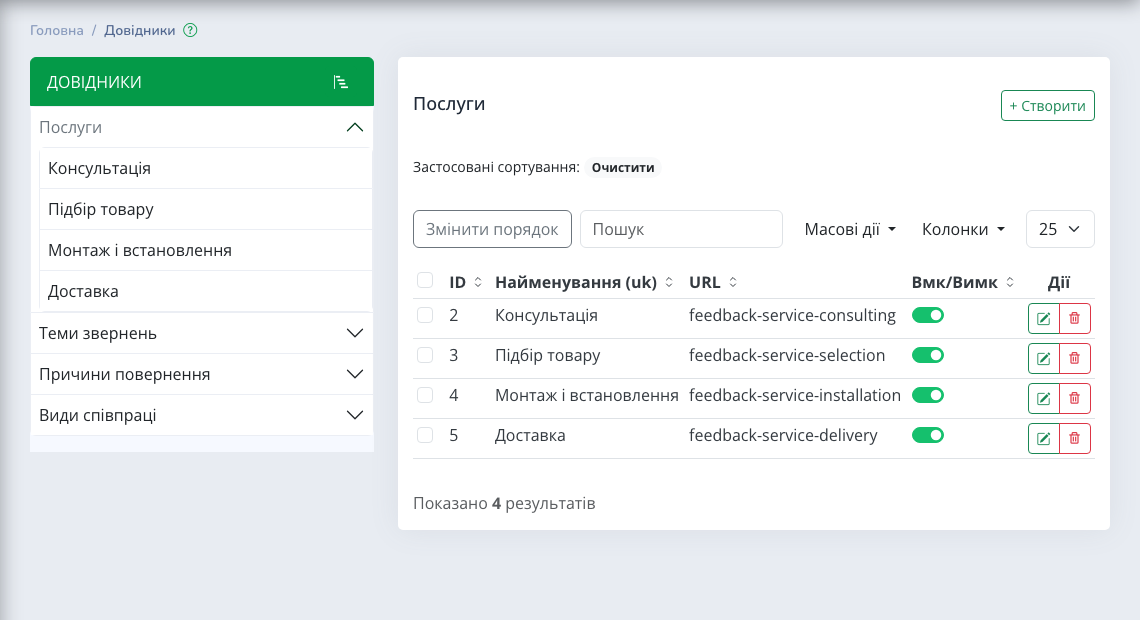Edit the Консультація row
Image resolution: width=1140 pixels, height=620 pixels.
pos(1043,318)
